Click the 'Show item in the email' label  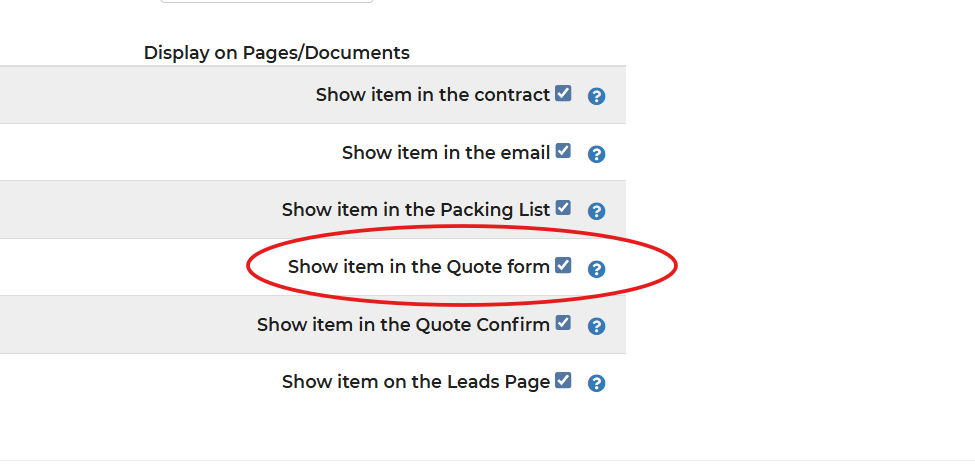pyautogui.click(x=445, y=153)
